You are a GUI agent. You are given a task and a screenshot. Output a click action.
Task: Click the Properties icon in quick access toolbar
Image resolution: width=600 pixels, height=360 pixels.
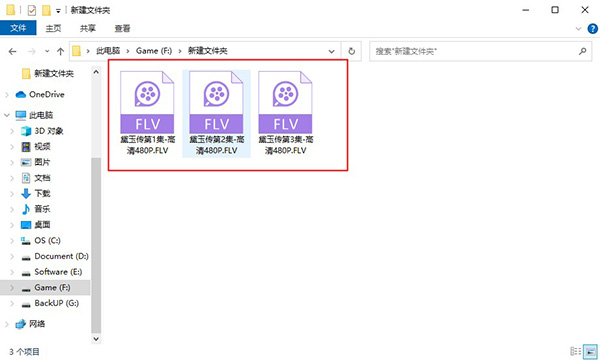click(32, 10)
